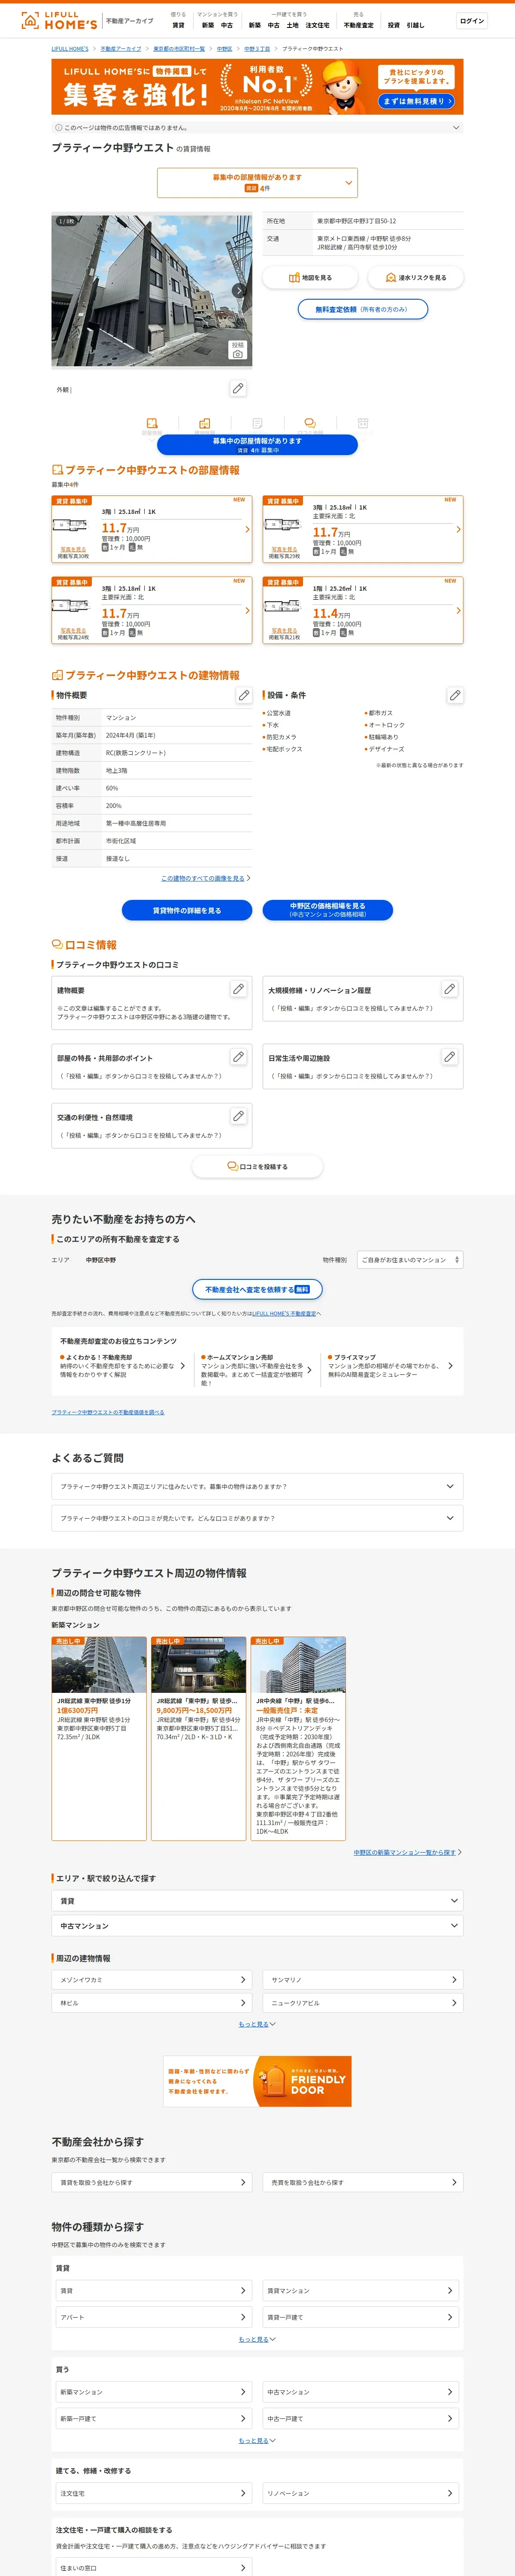Image resolution: width=515 pixels, height=2576 pixels.
Task: Expand first FAQ about 募集中の物件
Action: [257, 1486]
